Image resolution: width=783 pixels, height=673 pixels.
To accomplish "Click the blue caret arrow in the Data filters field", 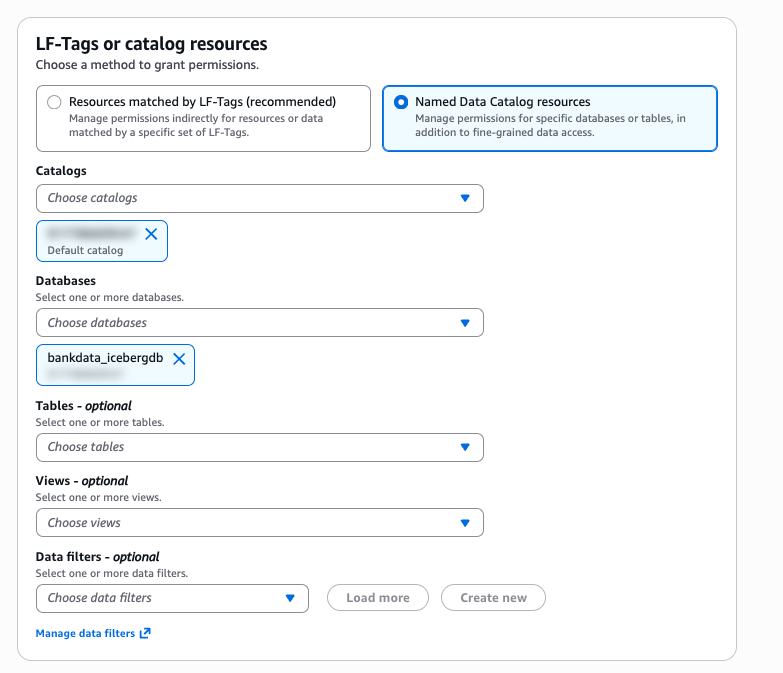I will click(x=290, y=598).
